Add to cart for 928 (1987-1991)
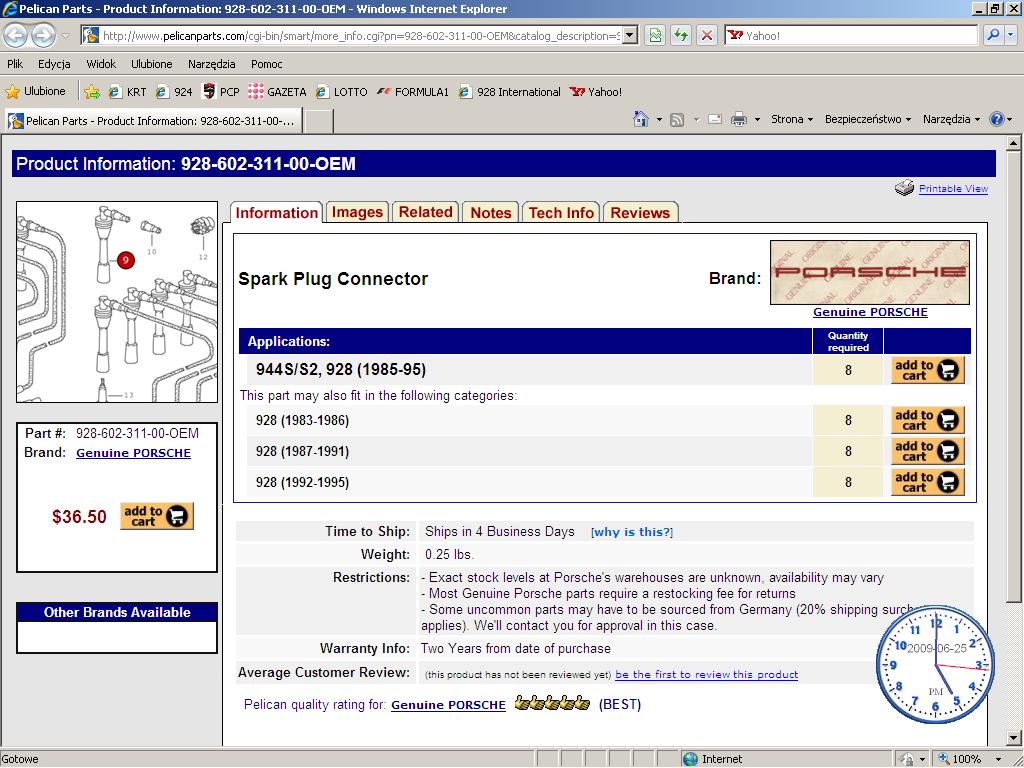 (927, 451)
